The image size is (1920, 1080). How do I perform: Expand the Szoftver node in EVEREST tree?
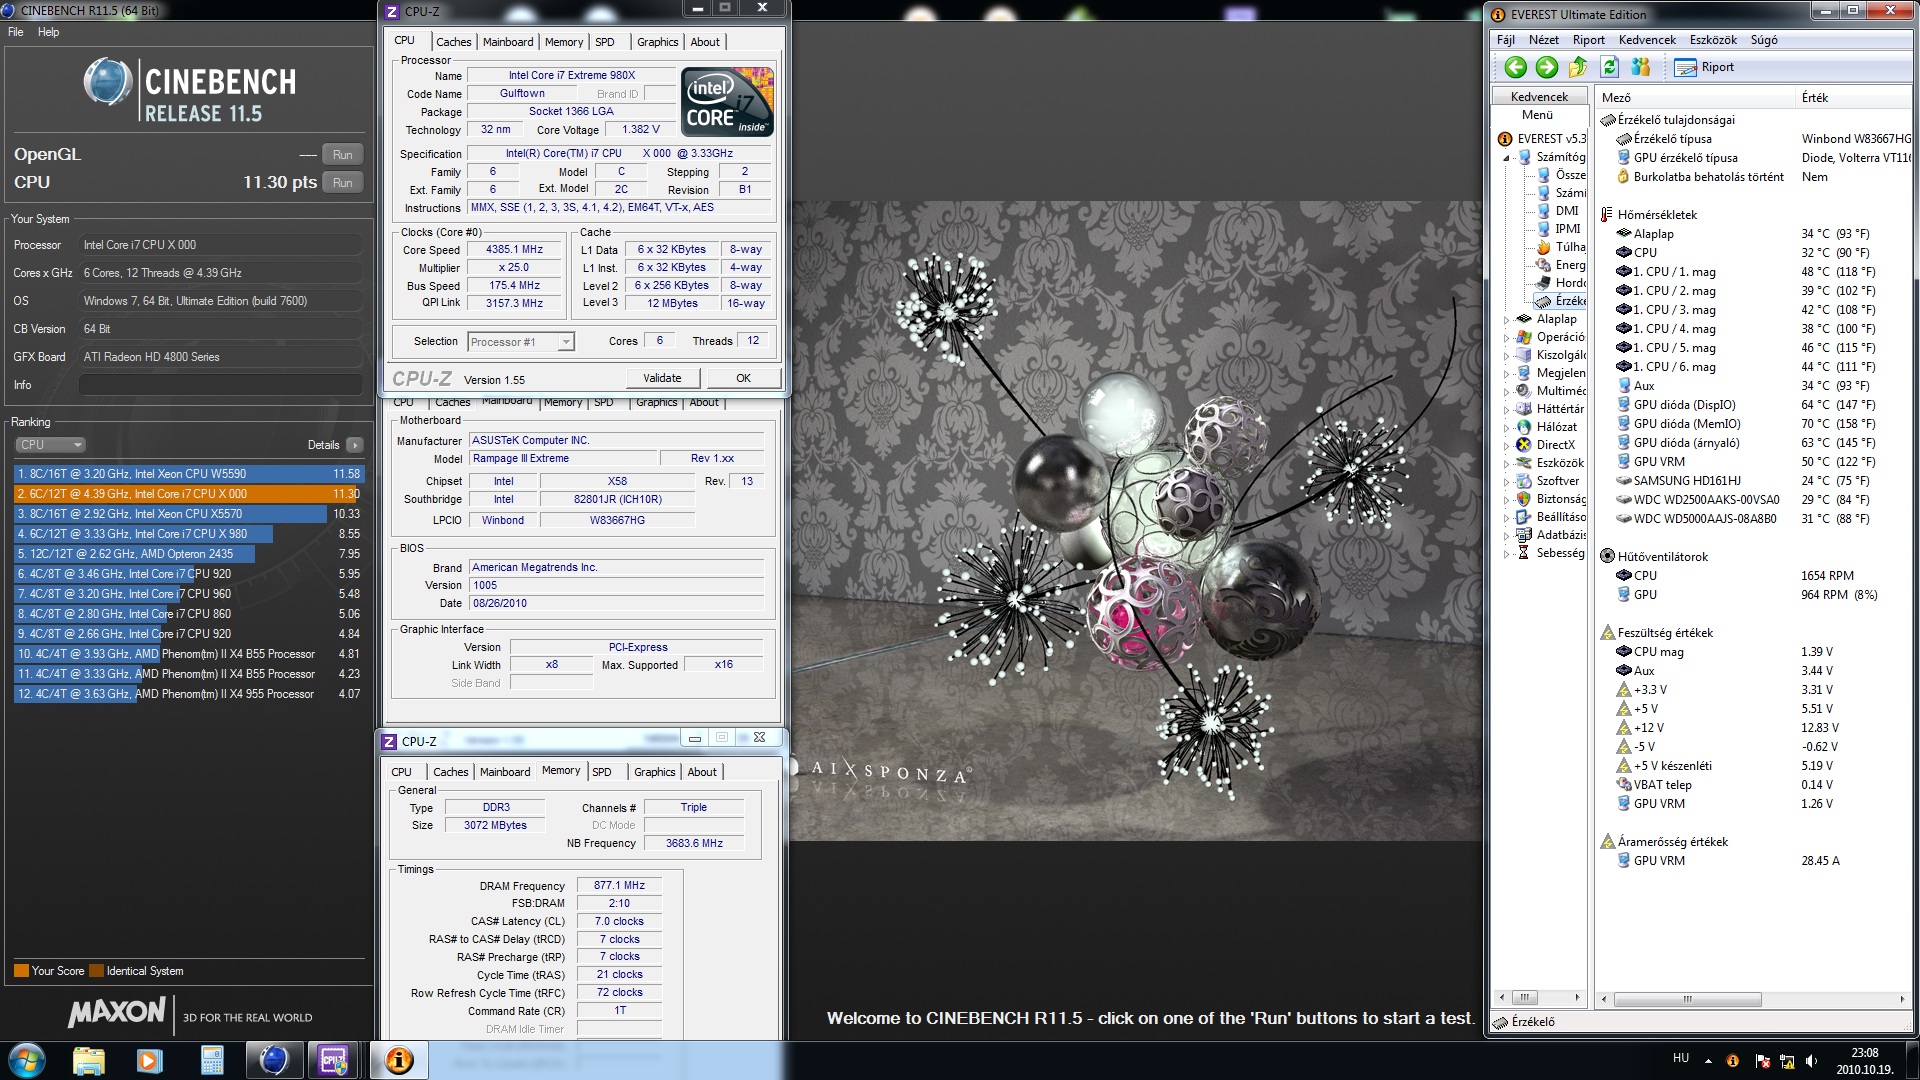tap(1506, 482)
